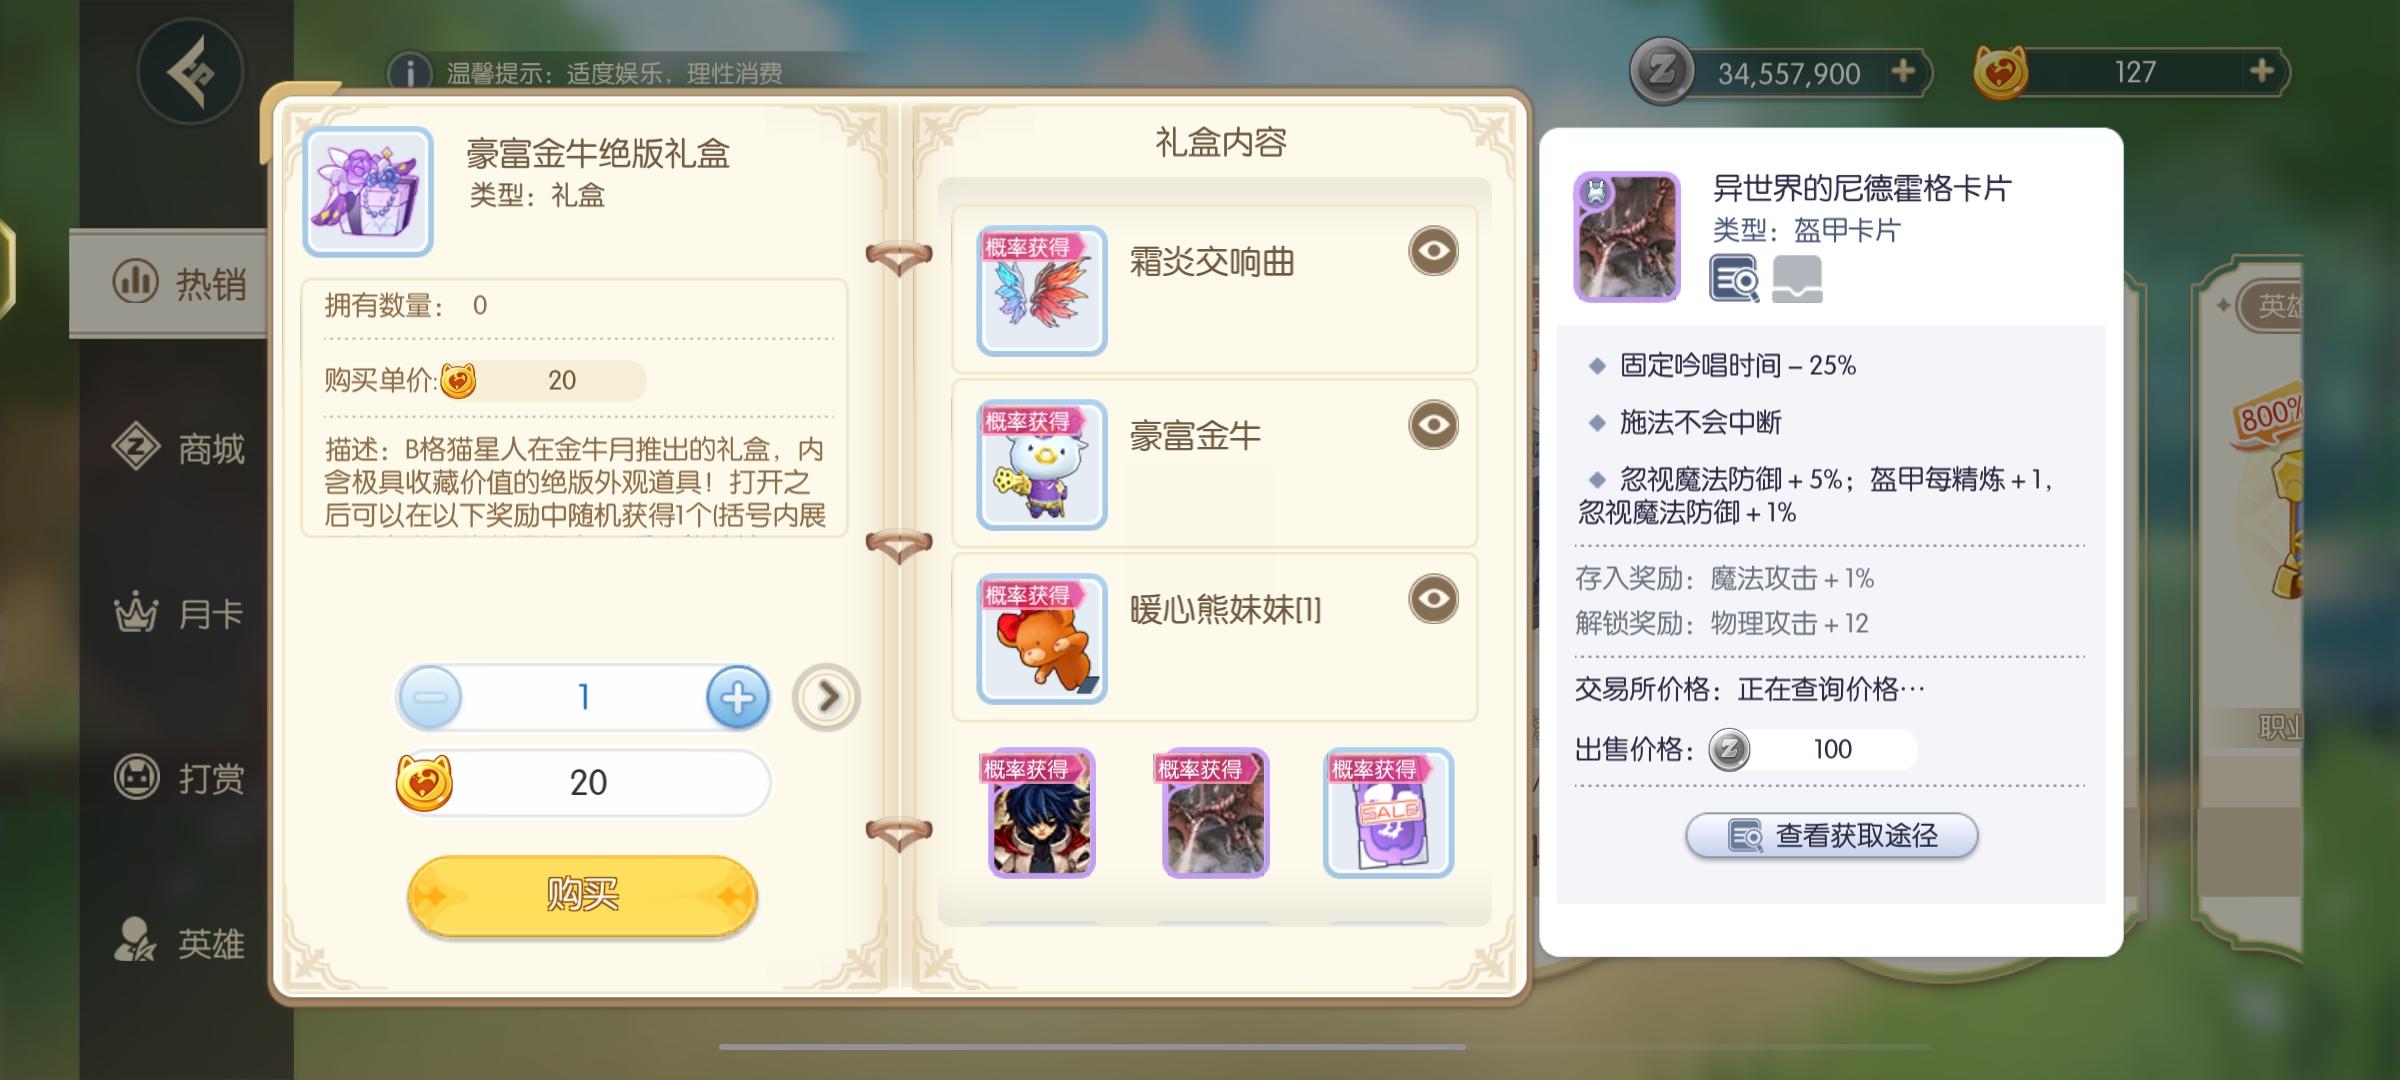Click the 查看获取途径 button
This screenshot has height=1080, width=2400.
pyautogui.click(x=1832, y=835)
